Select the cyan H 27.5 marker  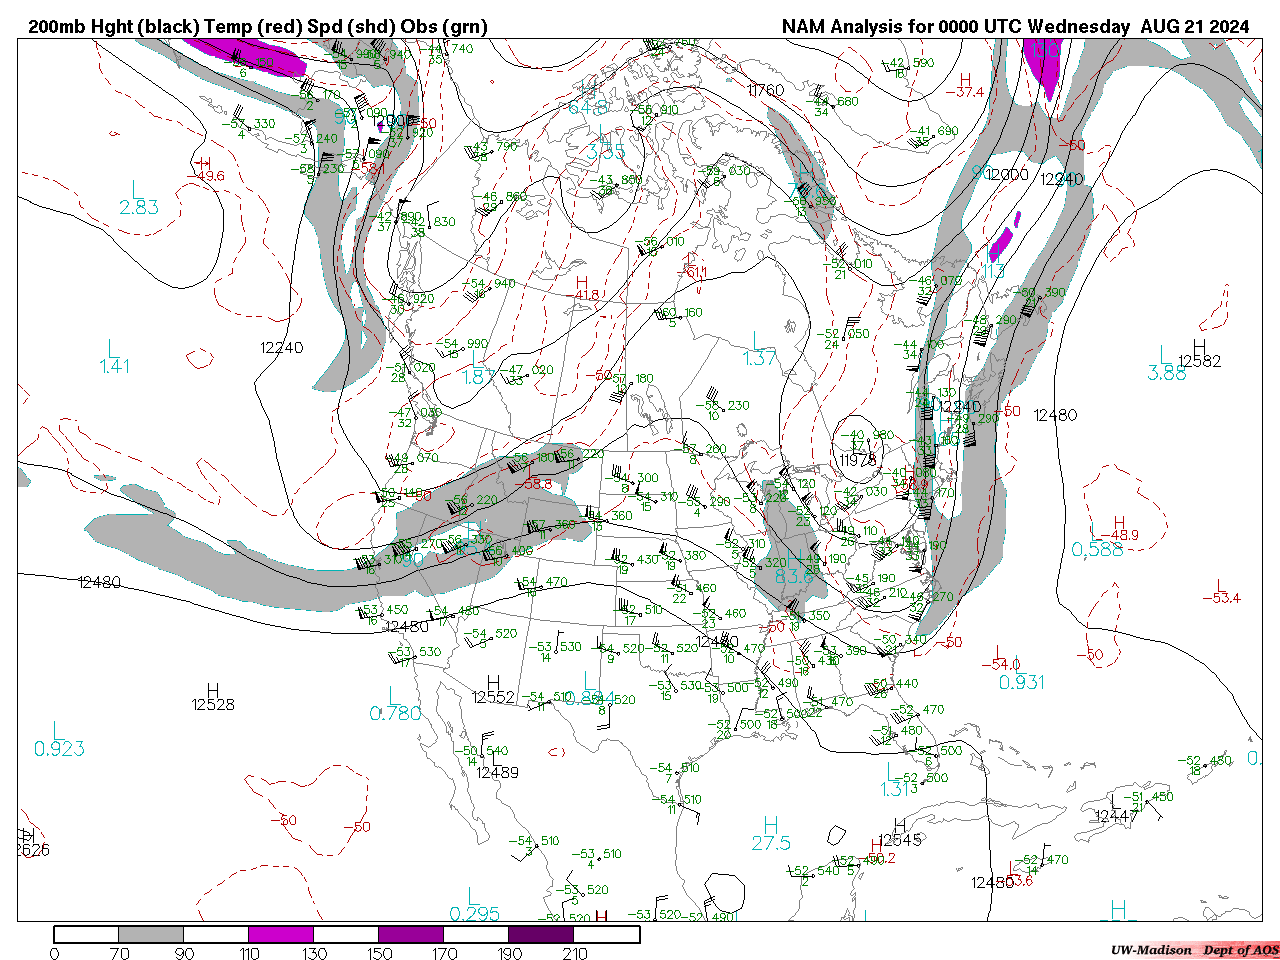tap(771, 834)
